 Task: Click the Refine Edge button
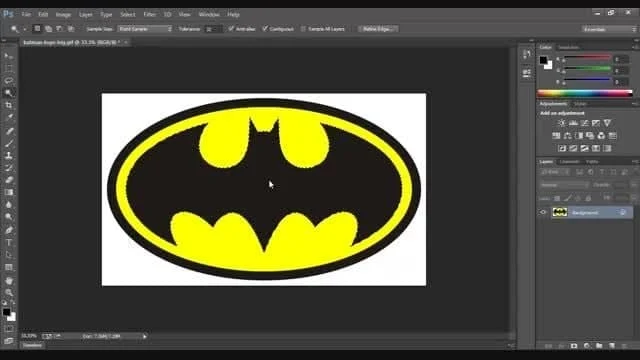[378, 29]
